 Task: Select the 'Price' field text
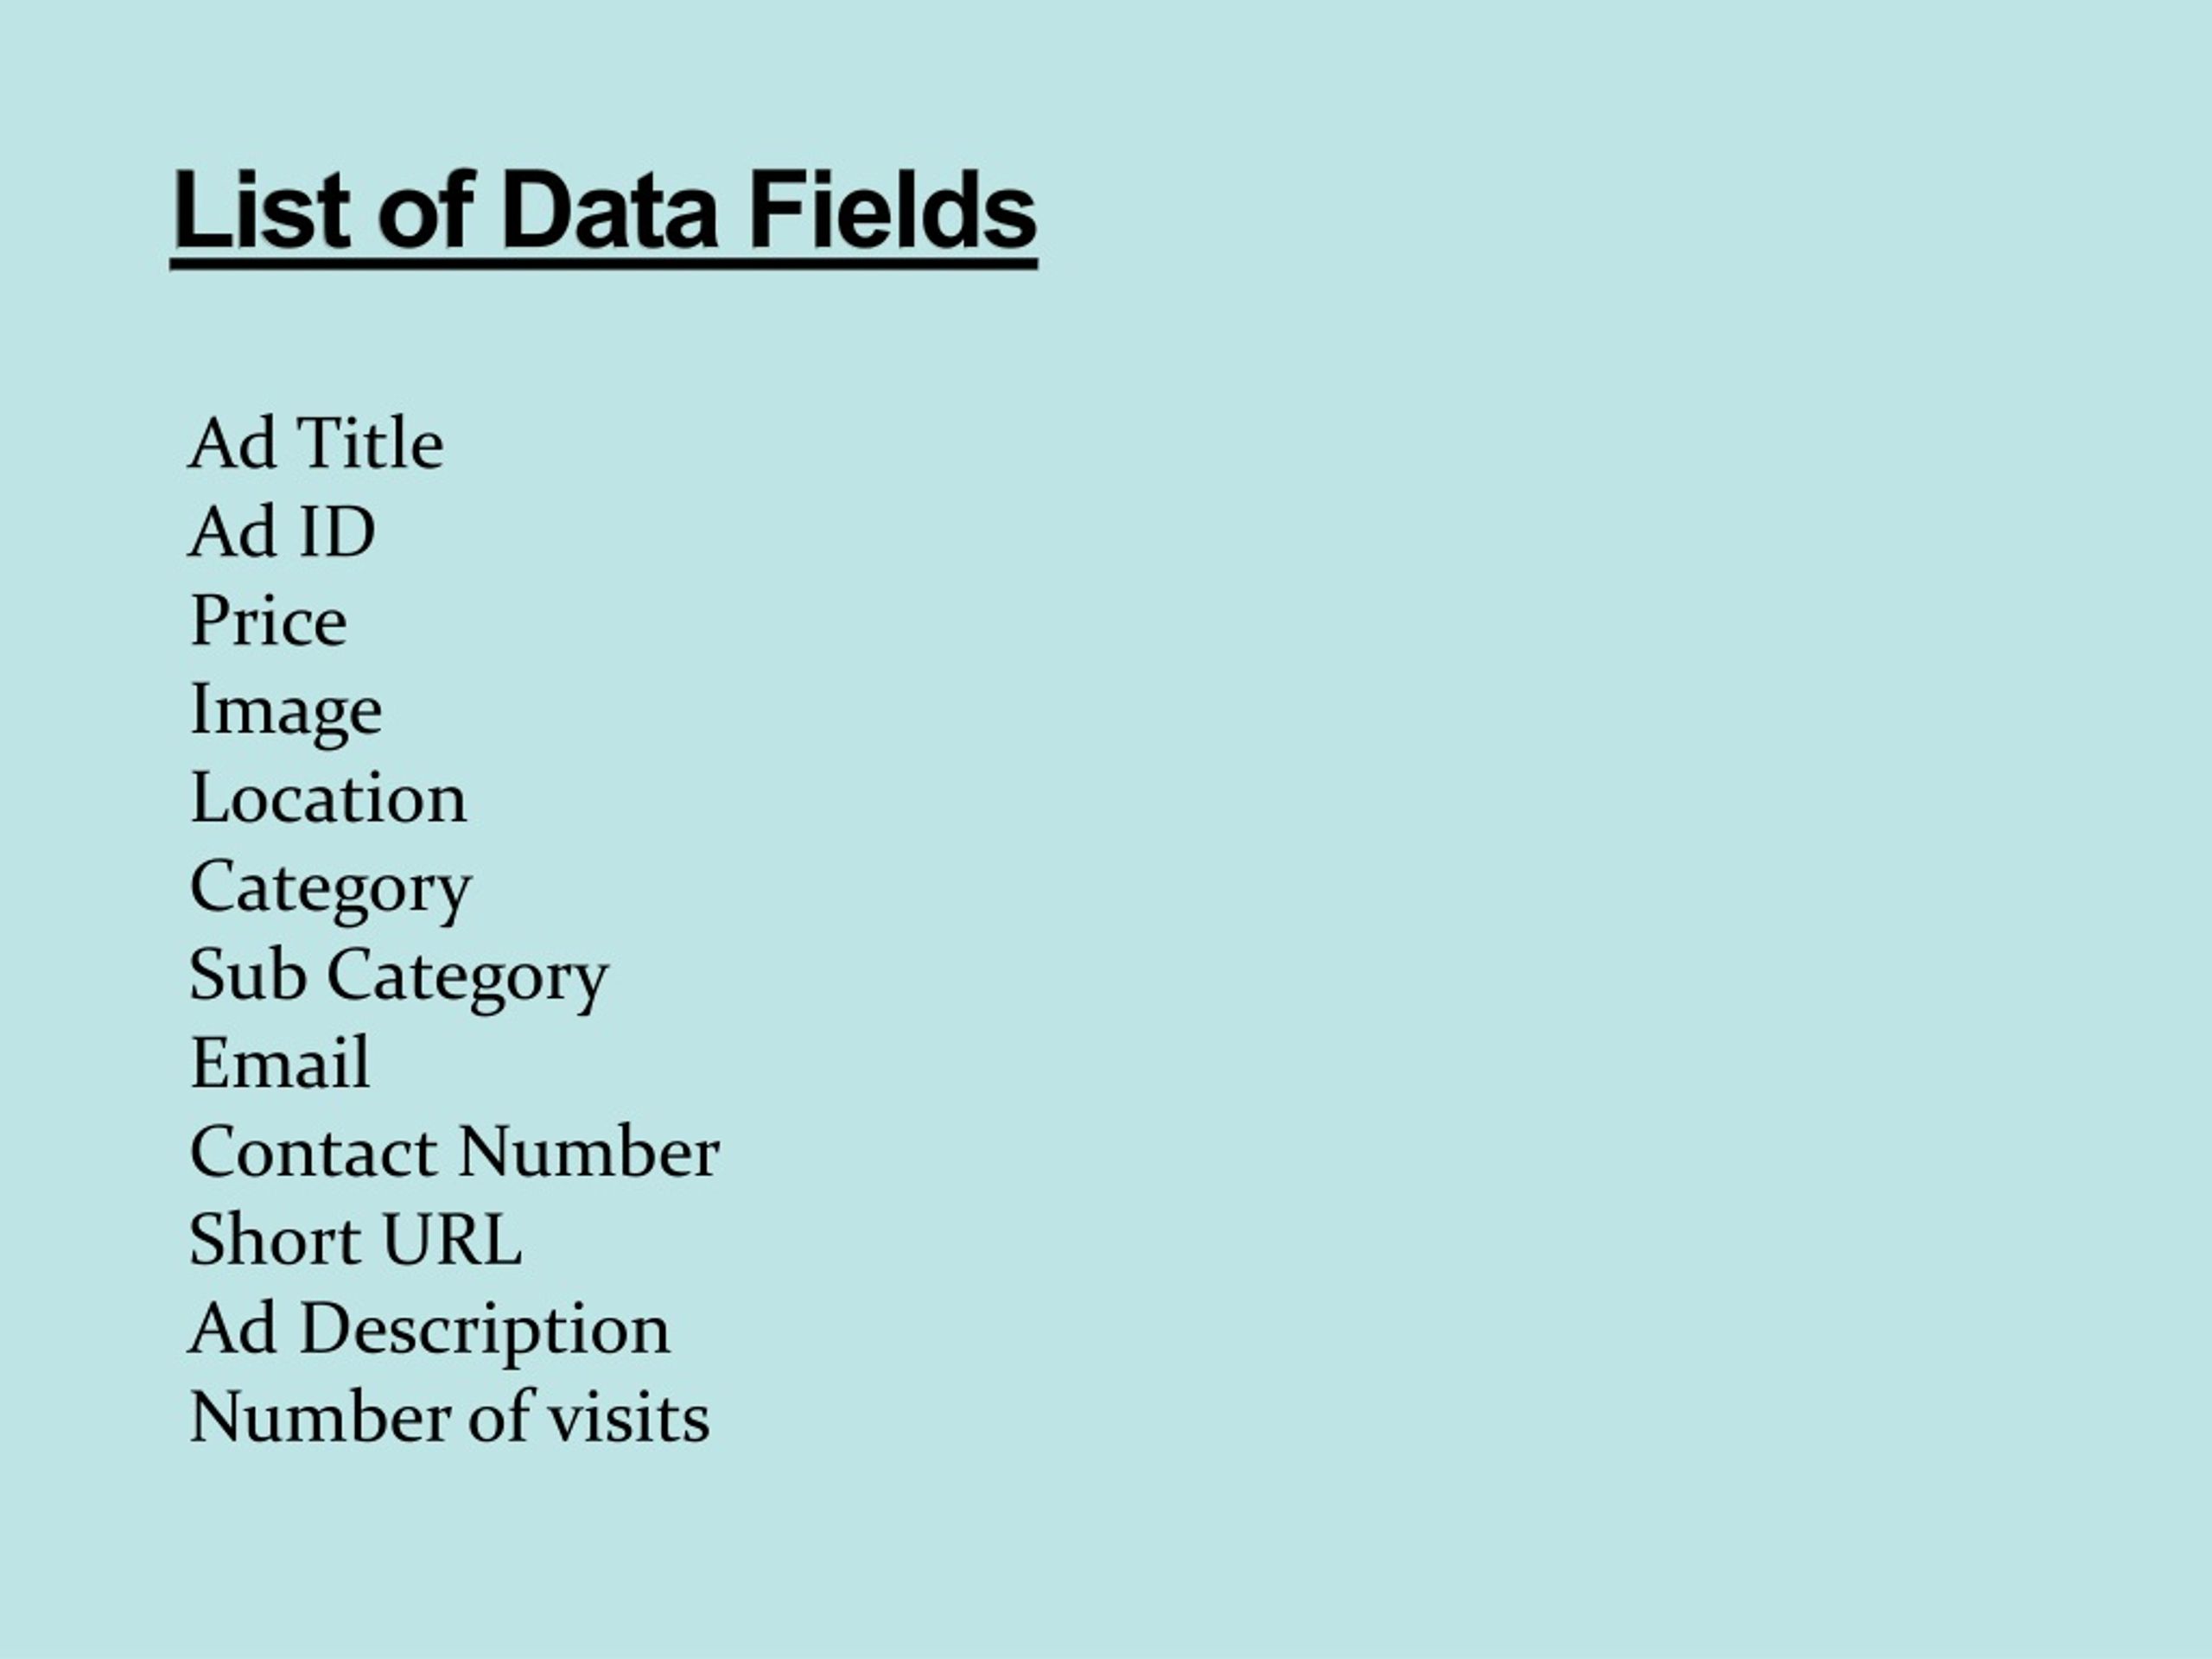tap(269, 620)
